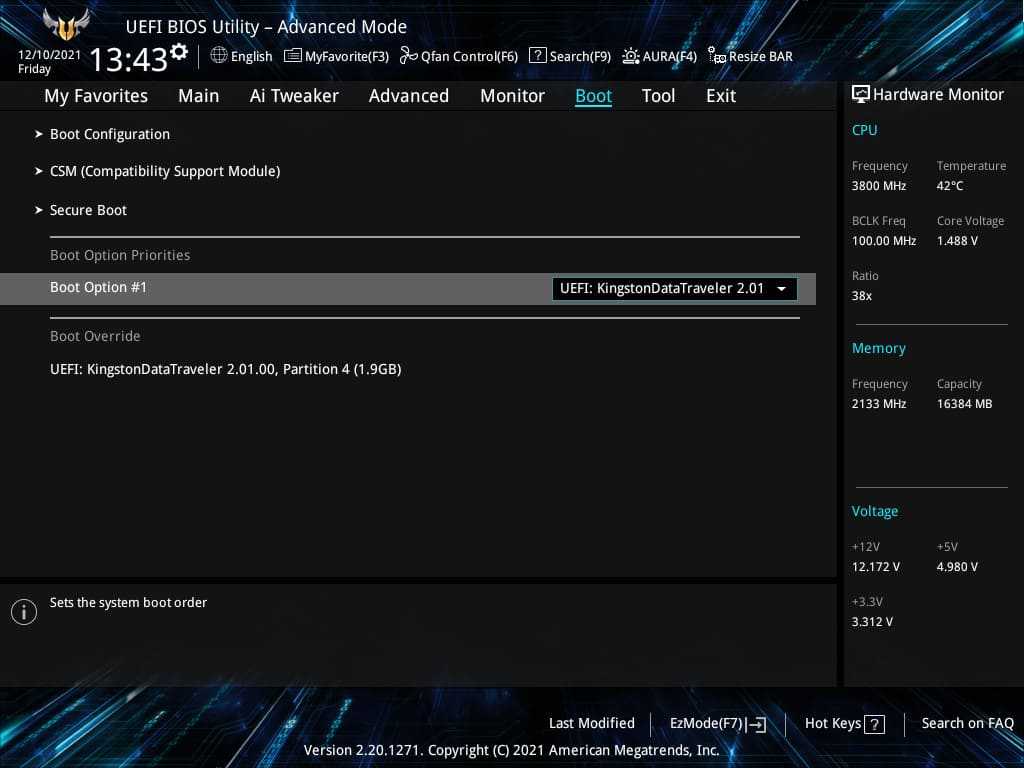Open AURA(F4) lighting icon
The image size is (1024, 768).
click(x=631, y=56)
